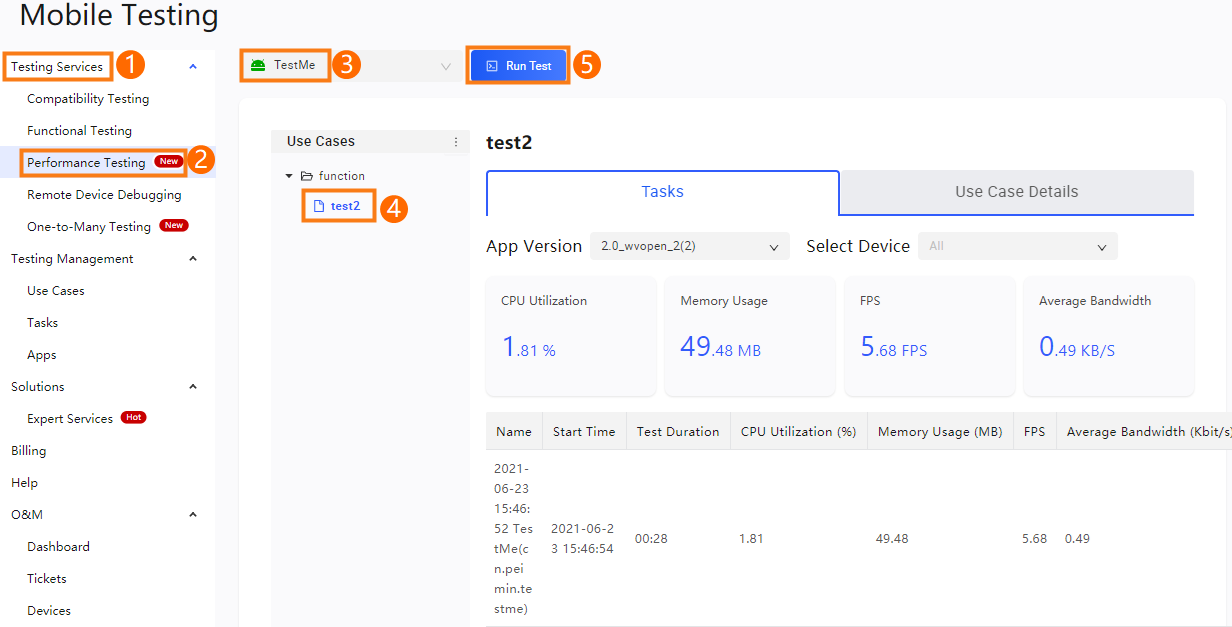Click the CPU Utilization (%) column header
This screenshot has width=1232, height=627.
(799, 432)
